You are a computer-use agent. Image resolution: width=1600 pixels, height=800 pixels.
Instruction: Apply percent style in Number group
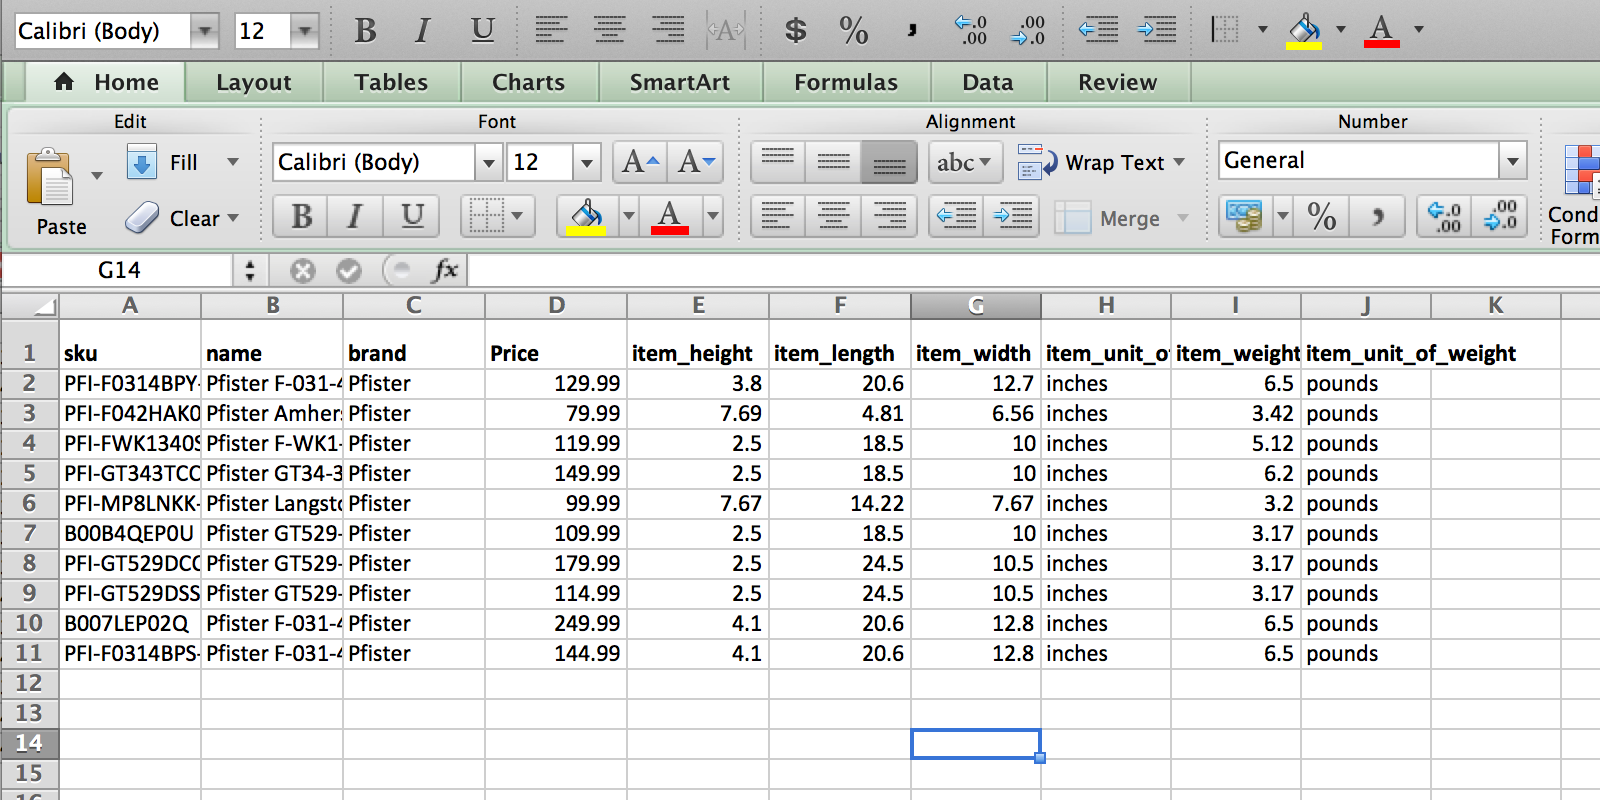[x=1322, y=216]
